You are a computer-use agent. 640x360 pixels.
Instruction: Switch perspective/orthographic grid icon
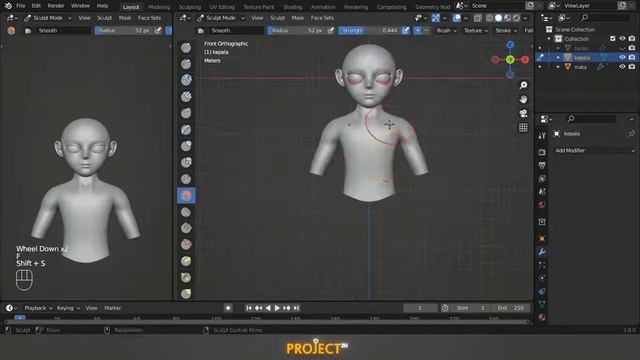[x=523, y=128]
